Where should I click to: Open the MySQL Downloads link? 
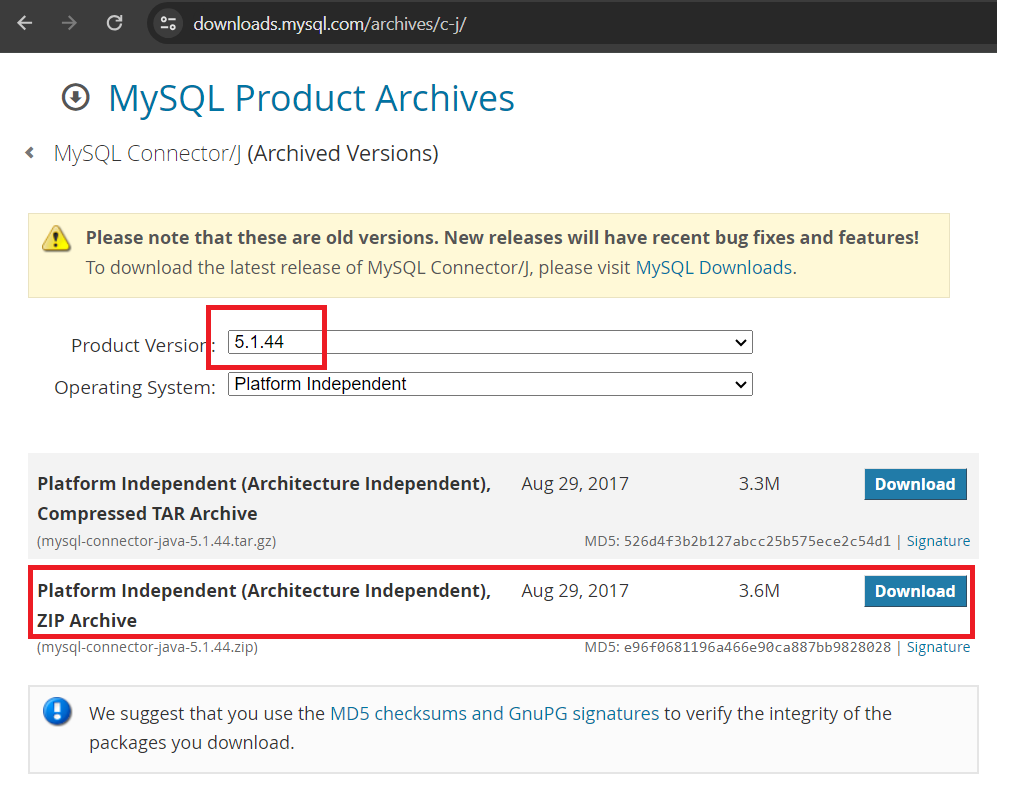pyautogui.click(x=714, y=268)
